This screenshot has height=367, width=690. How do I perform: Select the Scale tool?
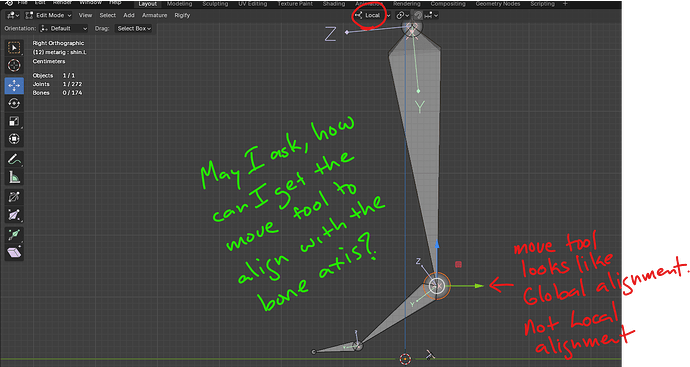14,121
